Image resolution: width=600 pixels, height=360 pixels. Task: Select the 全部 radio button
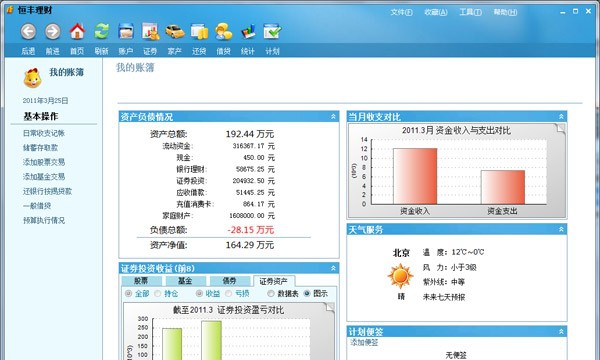128,293
